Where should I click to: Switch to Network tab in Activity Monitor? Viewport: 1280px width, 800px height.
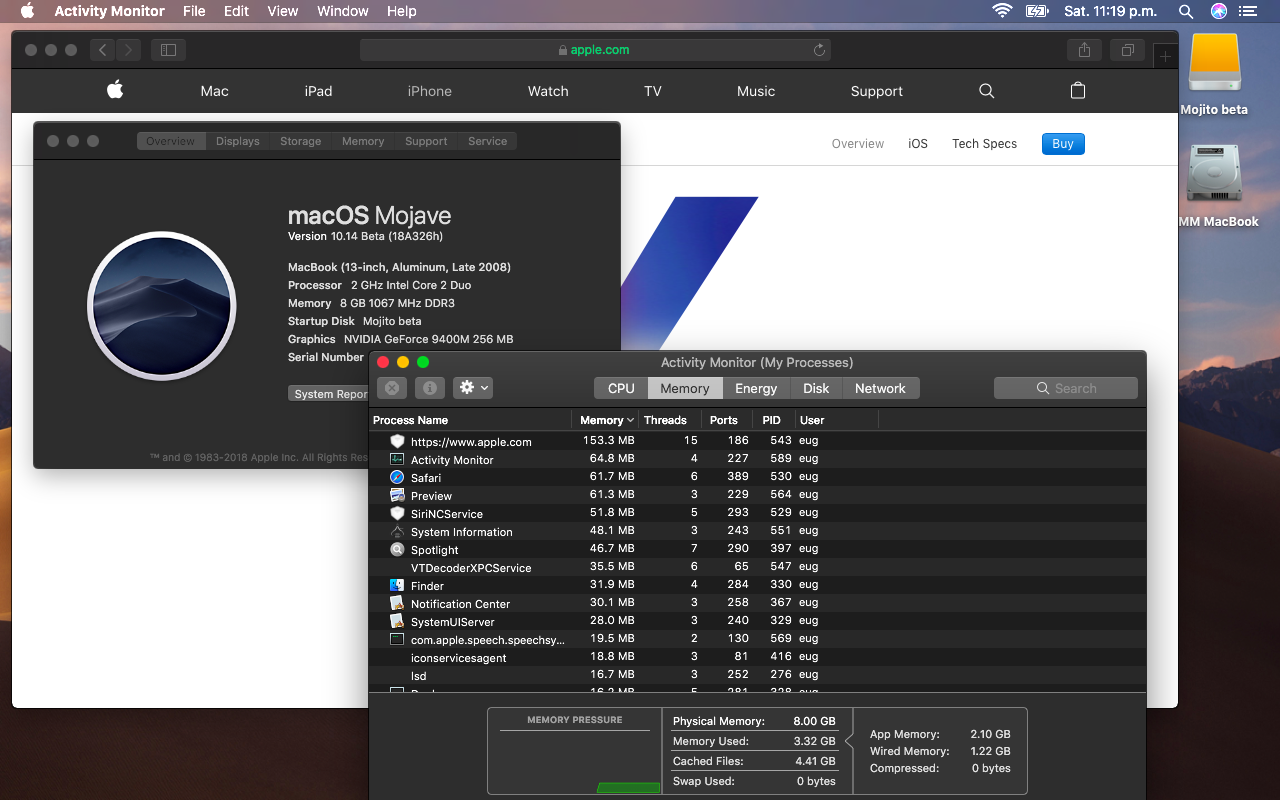pyautogui.click(x=880, y=388)
